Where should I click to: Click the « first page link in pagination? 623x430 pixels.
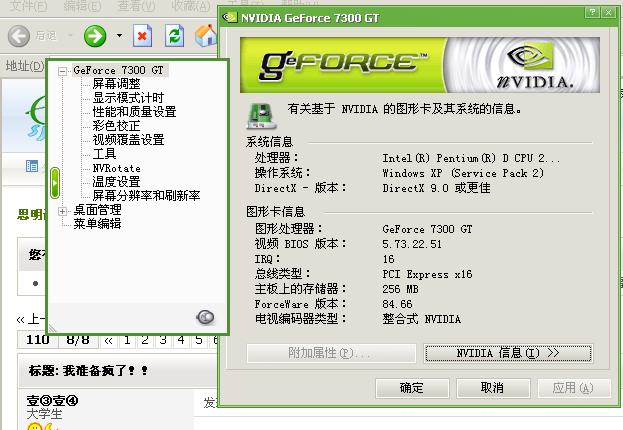pos(108,341)
